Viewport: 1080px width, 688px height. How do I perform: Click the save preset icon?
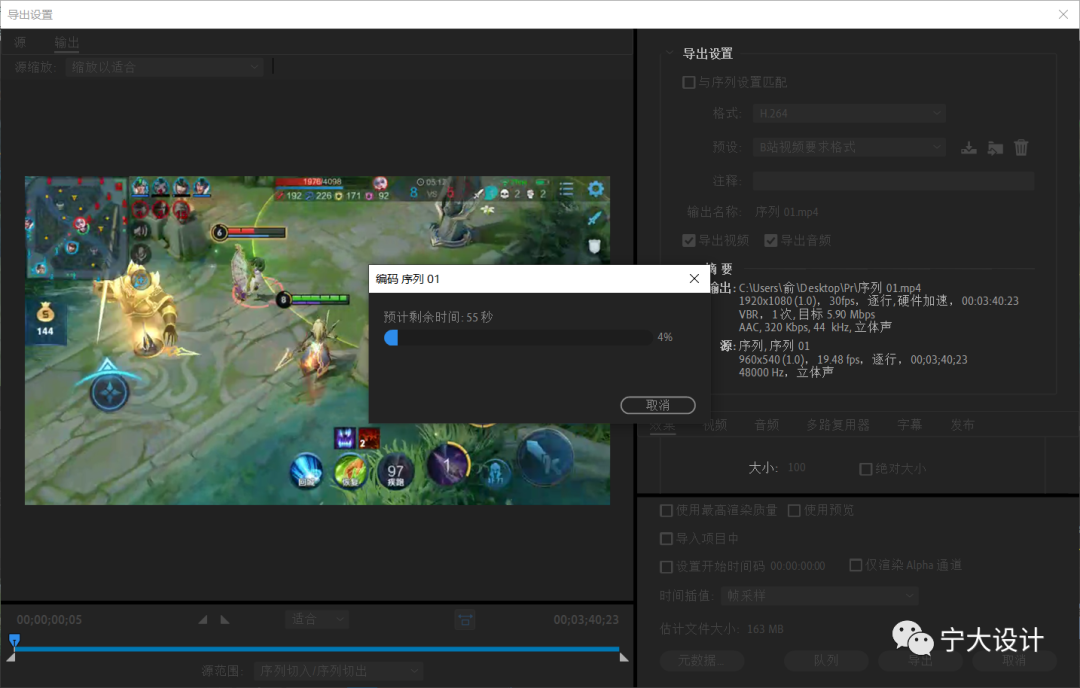tap(968, 147)
